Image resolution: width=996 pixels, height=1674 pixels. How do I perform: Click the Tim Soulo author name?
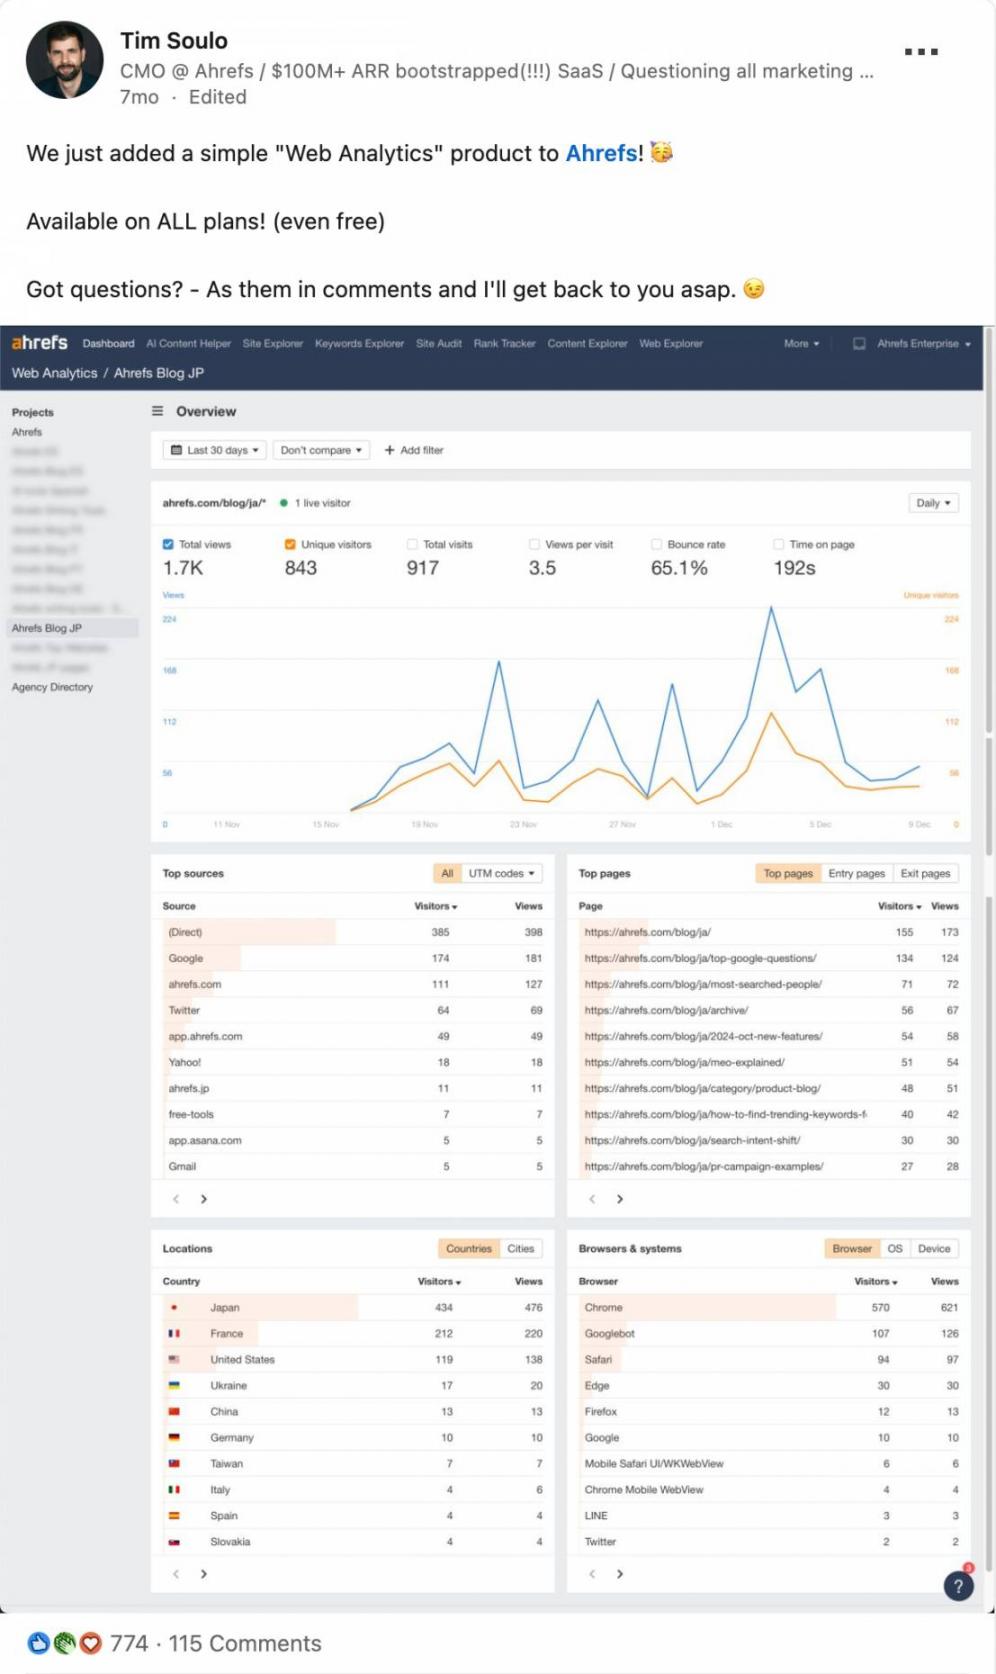[x=174, y=41]
